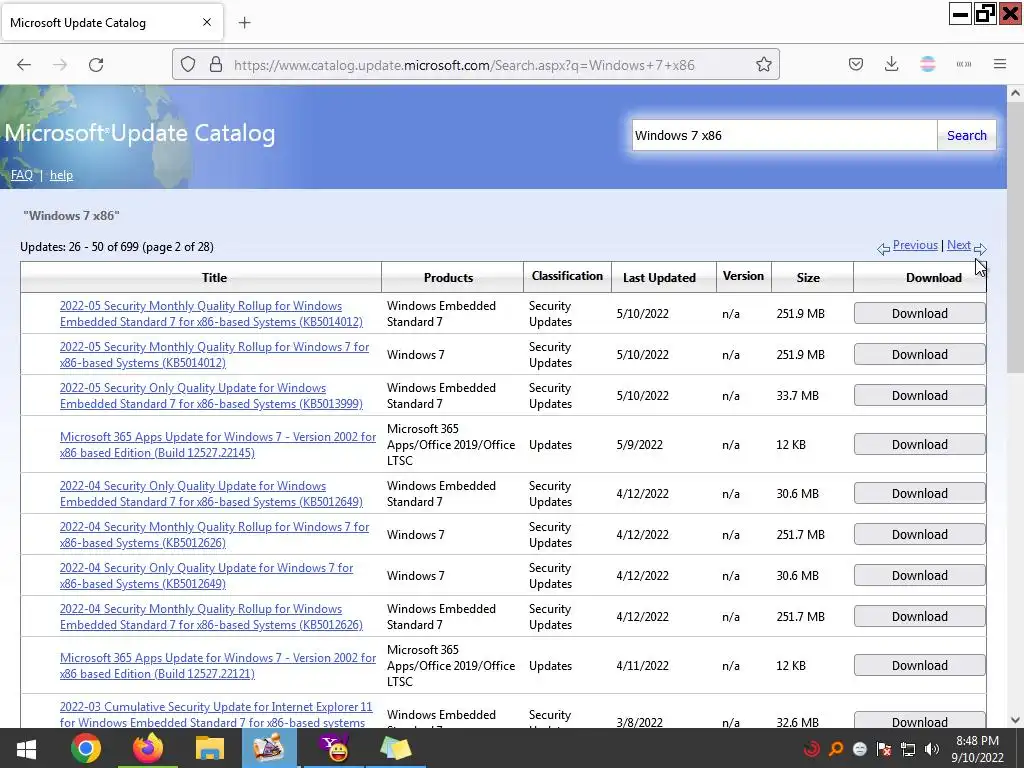The height and width of the screenshot is (768, 1024).
Task: Select the Microsoft Update Catalog tab
Action: 112,23
